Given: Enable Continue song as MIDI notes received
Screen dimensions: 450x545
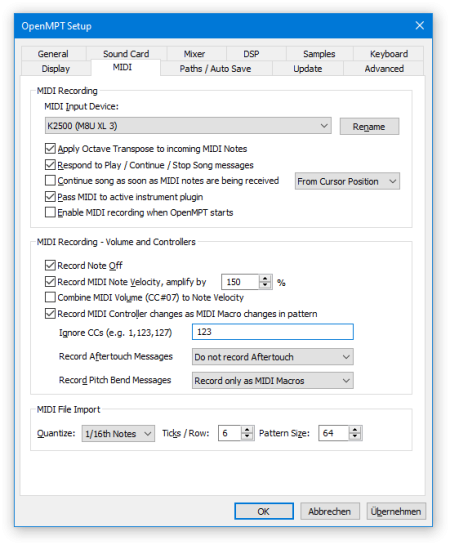Looking at the screenshot, I should point(50,180).
